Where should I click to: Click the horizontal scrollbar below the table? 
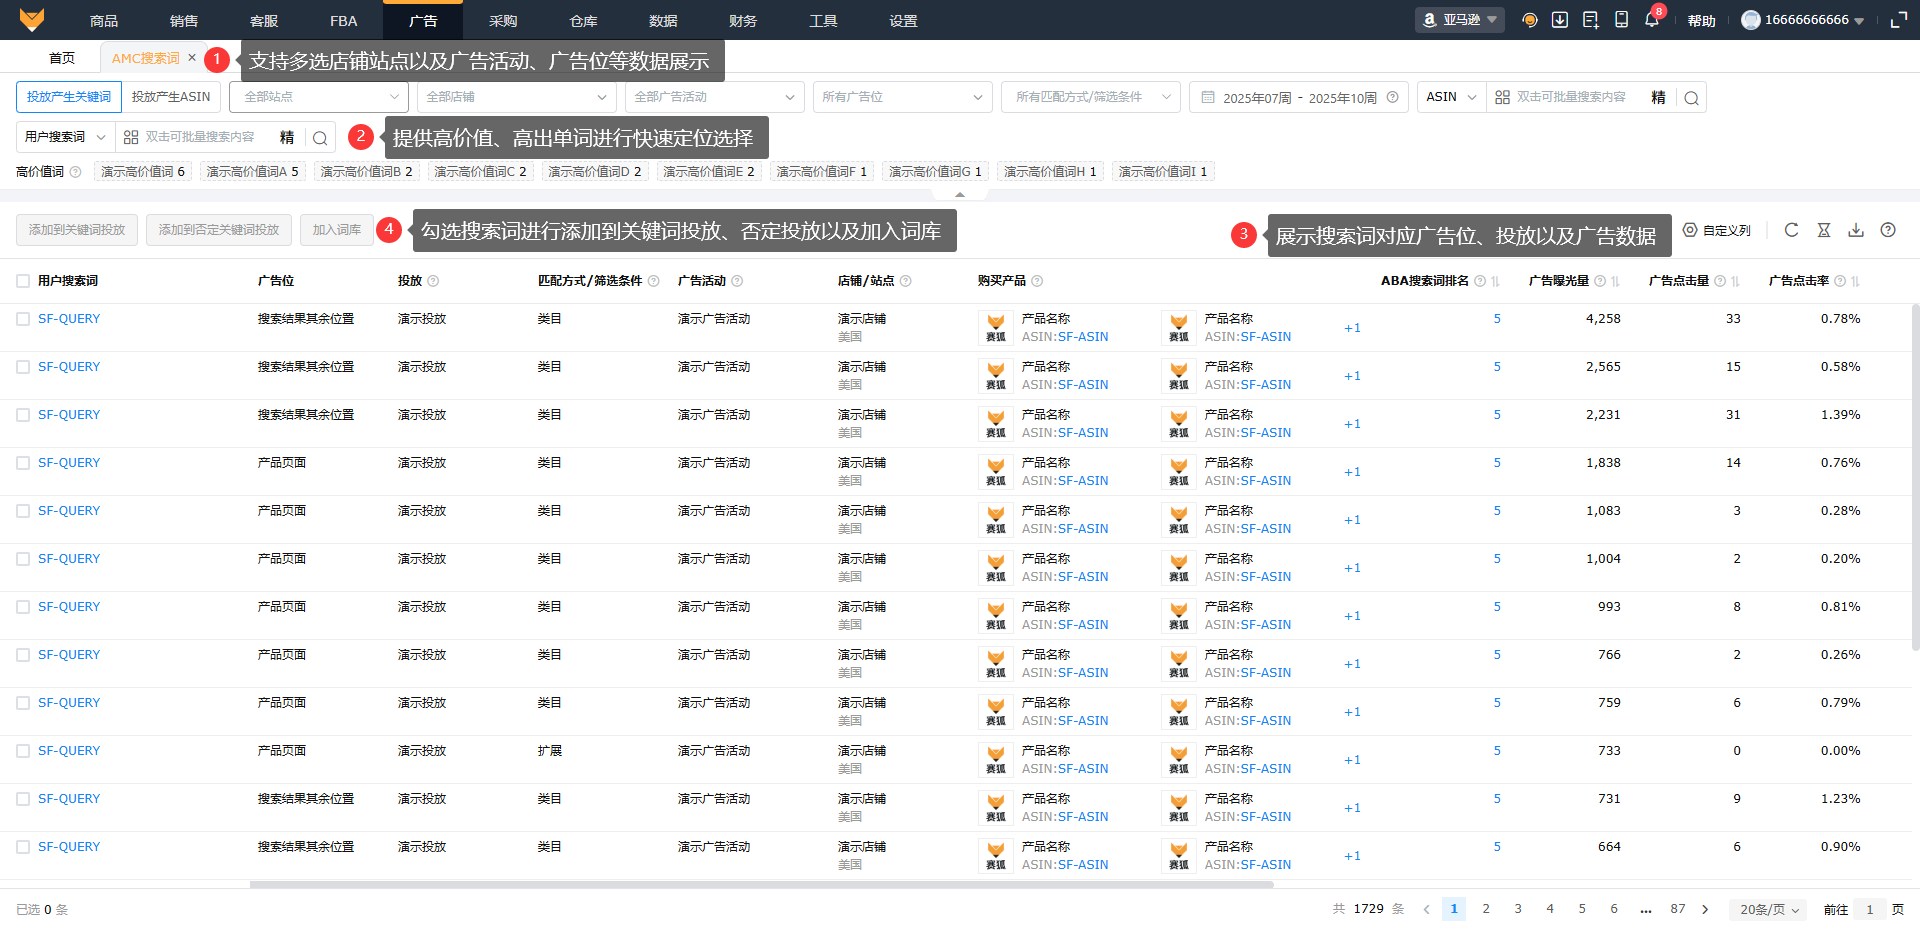coord(760,885)
